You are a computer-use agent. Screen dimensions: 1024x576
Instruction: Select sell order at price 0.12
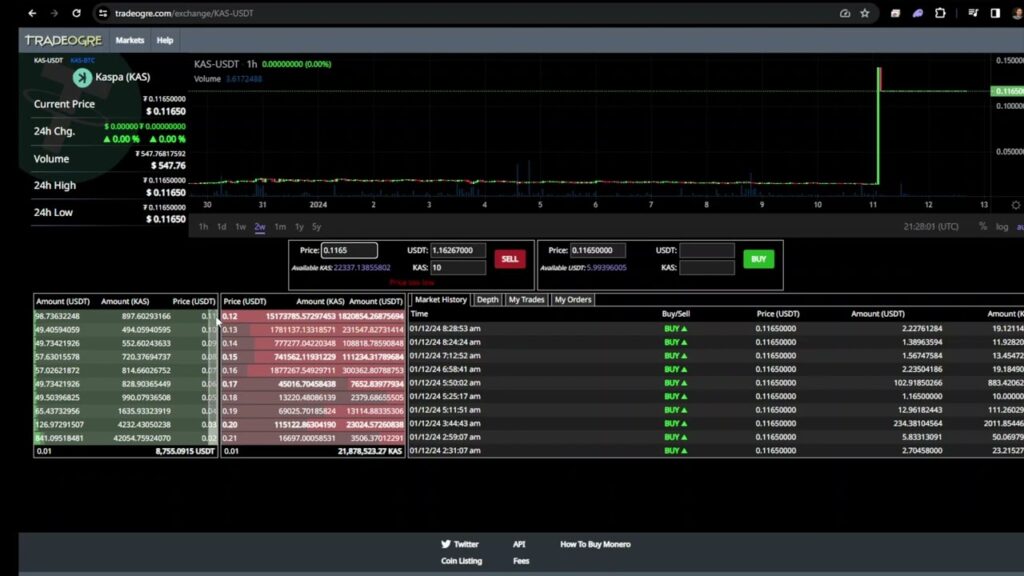click(x=313, y=316)
